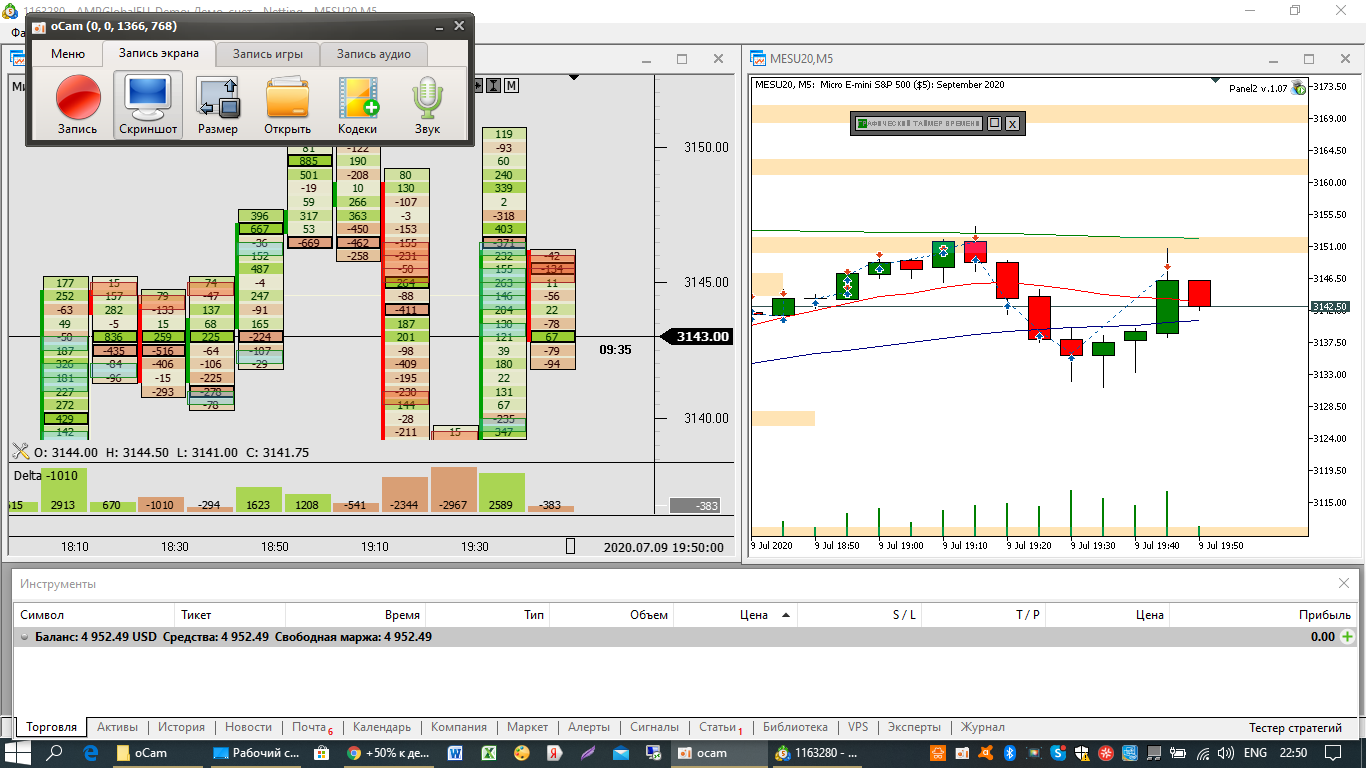Switch to the Новости tab
Screen dimensions: 1366x768
248,727
